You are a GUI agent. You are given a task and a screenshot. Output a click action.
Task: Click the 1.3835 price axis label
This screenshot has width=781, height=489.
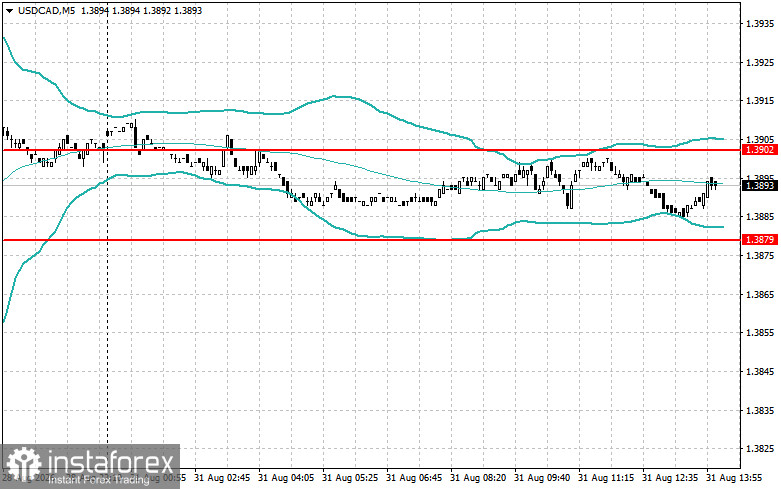[761, 410]
